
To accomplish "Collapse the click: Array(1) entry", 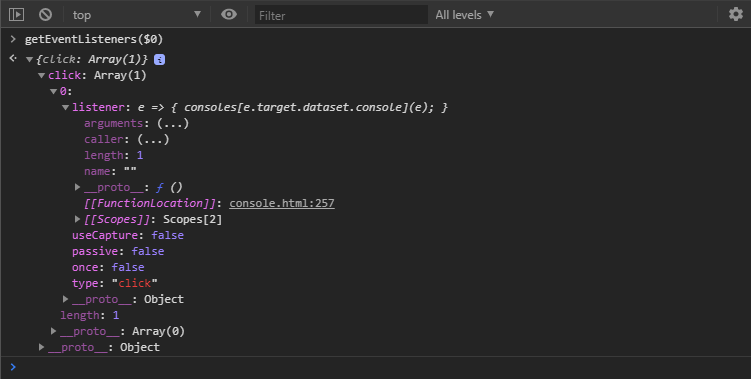I will pyautogui.click(x=42, y=76).
